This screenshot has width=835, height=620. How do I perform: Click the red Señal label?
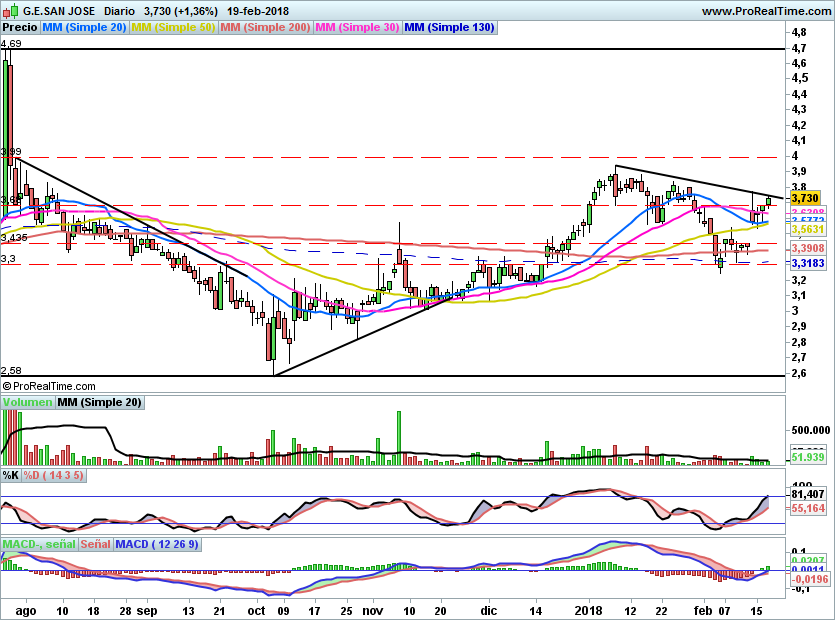95,544
